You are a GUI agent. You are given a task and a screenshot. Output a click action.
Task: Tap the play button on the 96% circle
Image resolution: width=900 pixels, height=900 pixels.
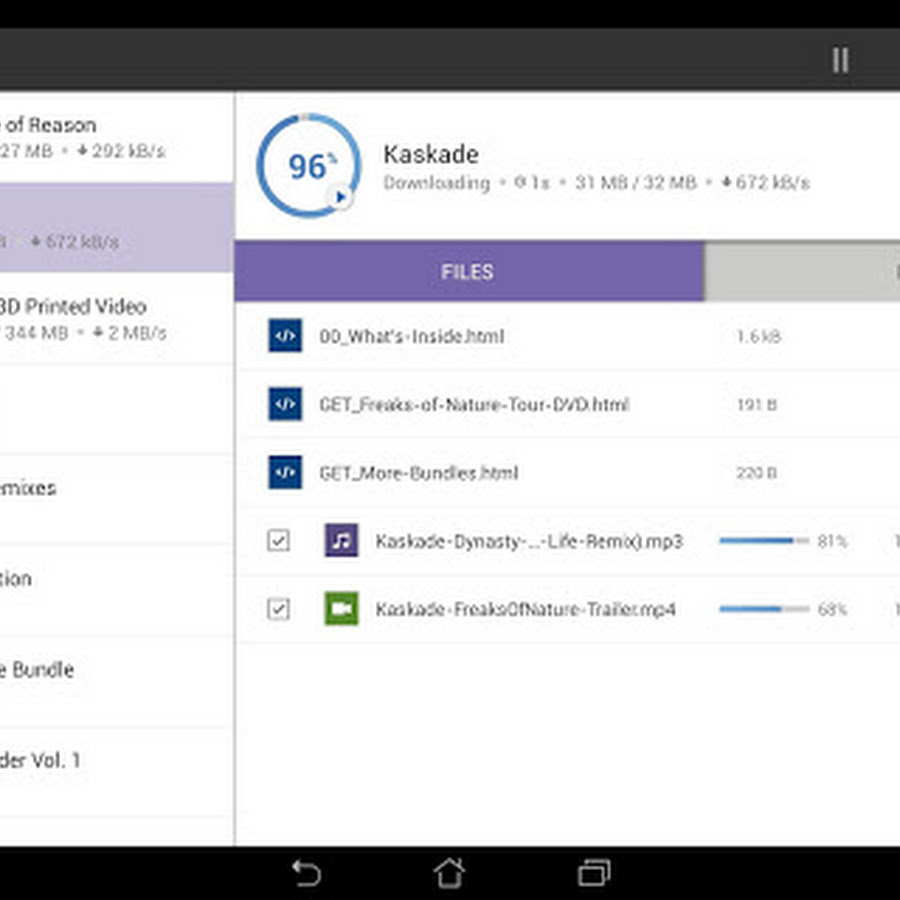(x=340, y=197)
